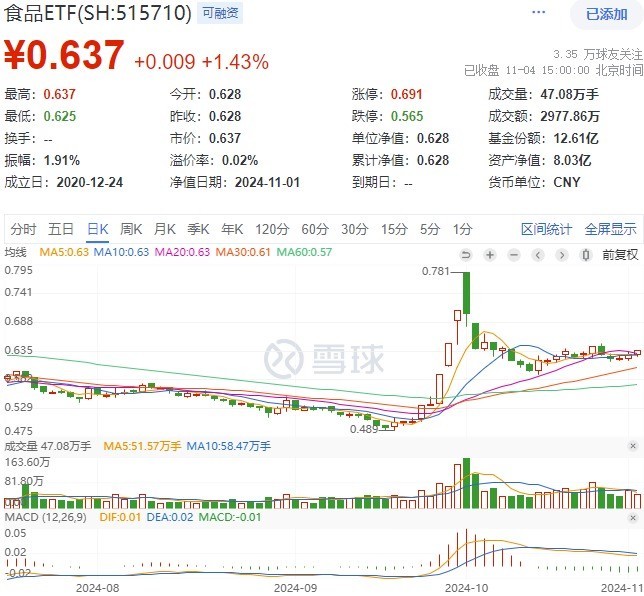Viewport: 644px width, 596px height.
Task: Click the 最低 value 0.625
Action: point(60,116)
